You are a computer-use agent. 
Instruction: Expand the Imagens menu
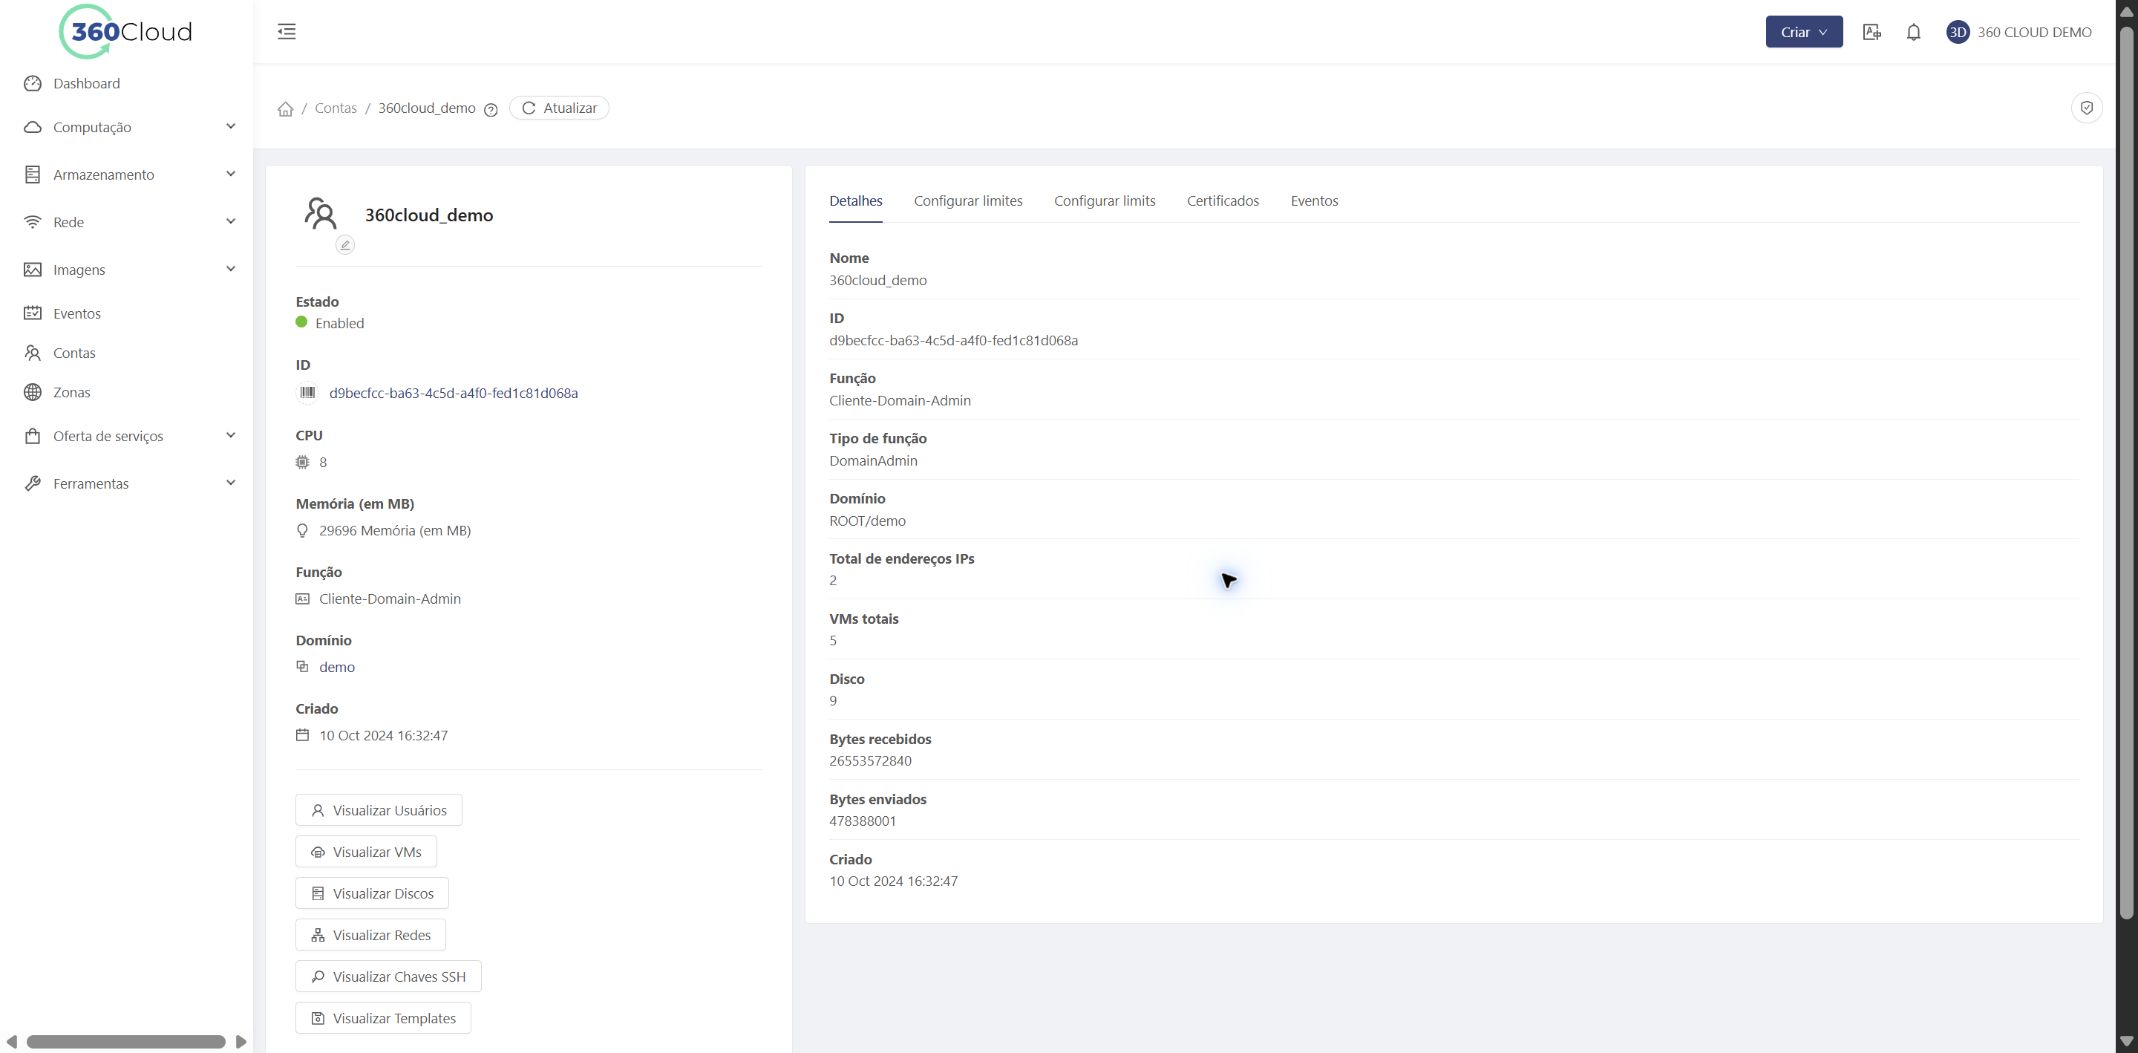(129, 270)
